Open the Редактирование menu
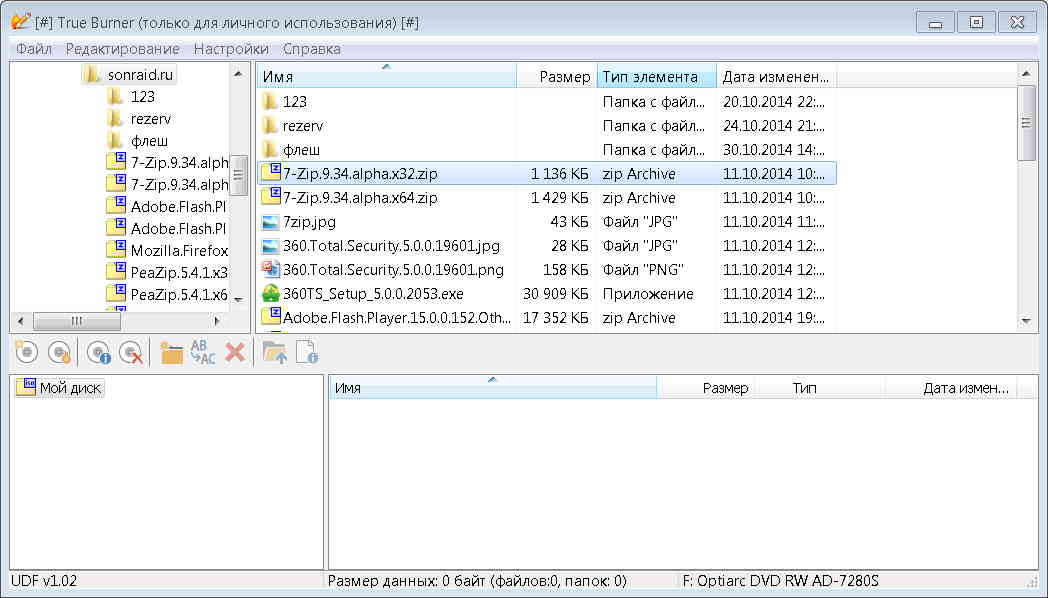The width and height of the screenshot is (1048, 598). coord(122,49)
